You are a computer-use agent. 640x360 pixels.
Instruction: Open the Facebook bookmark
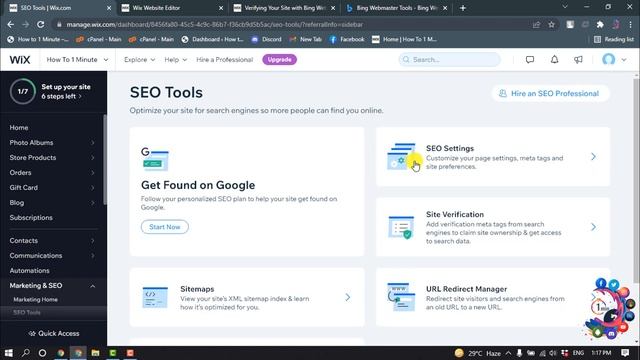(347, 39)
